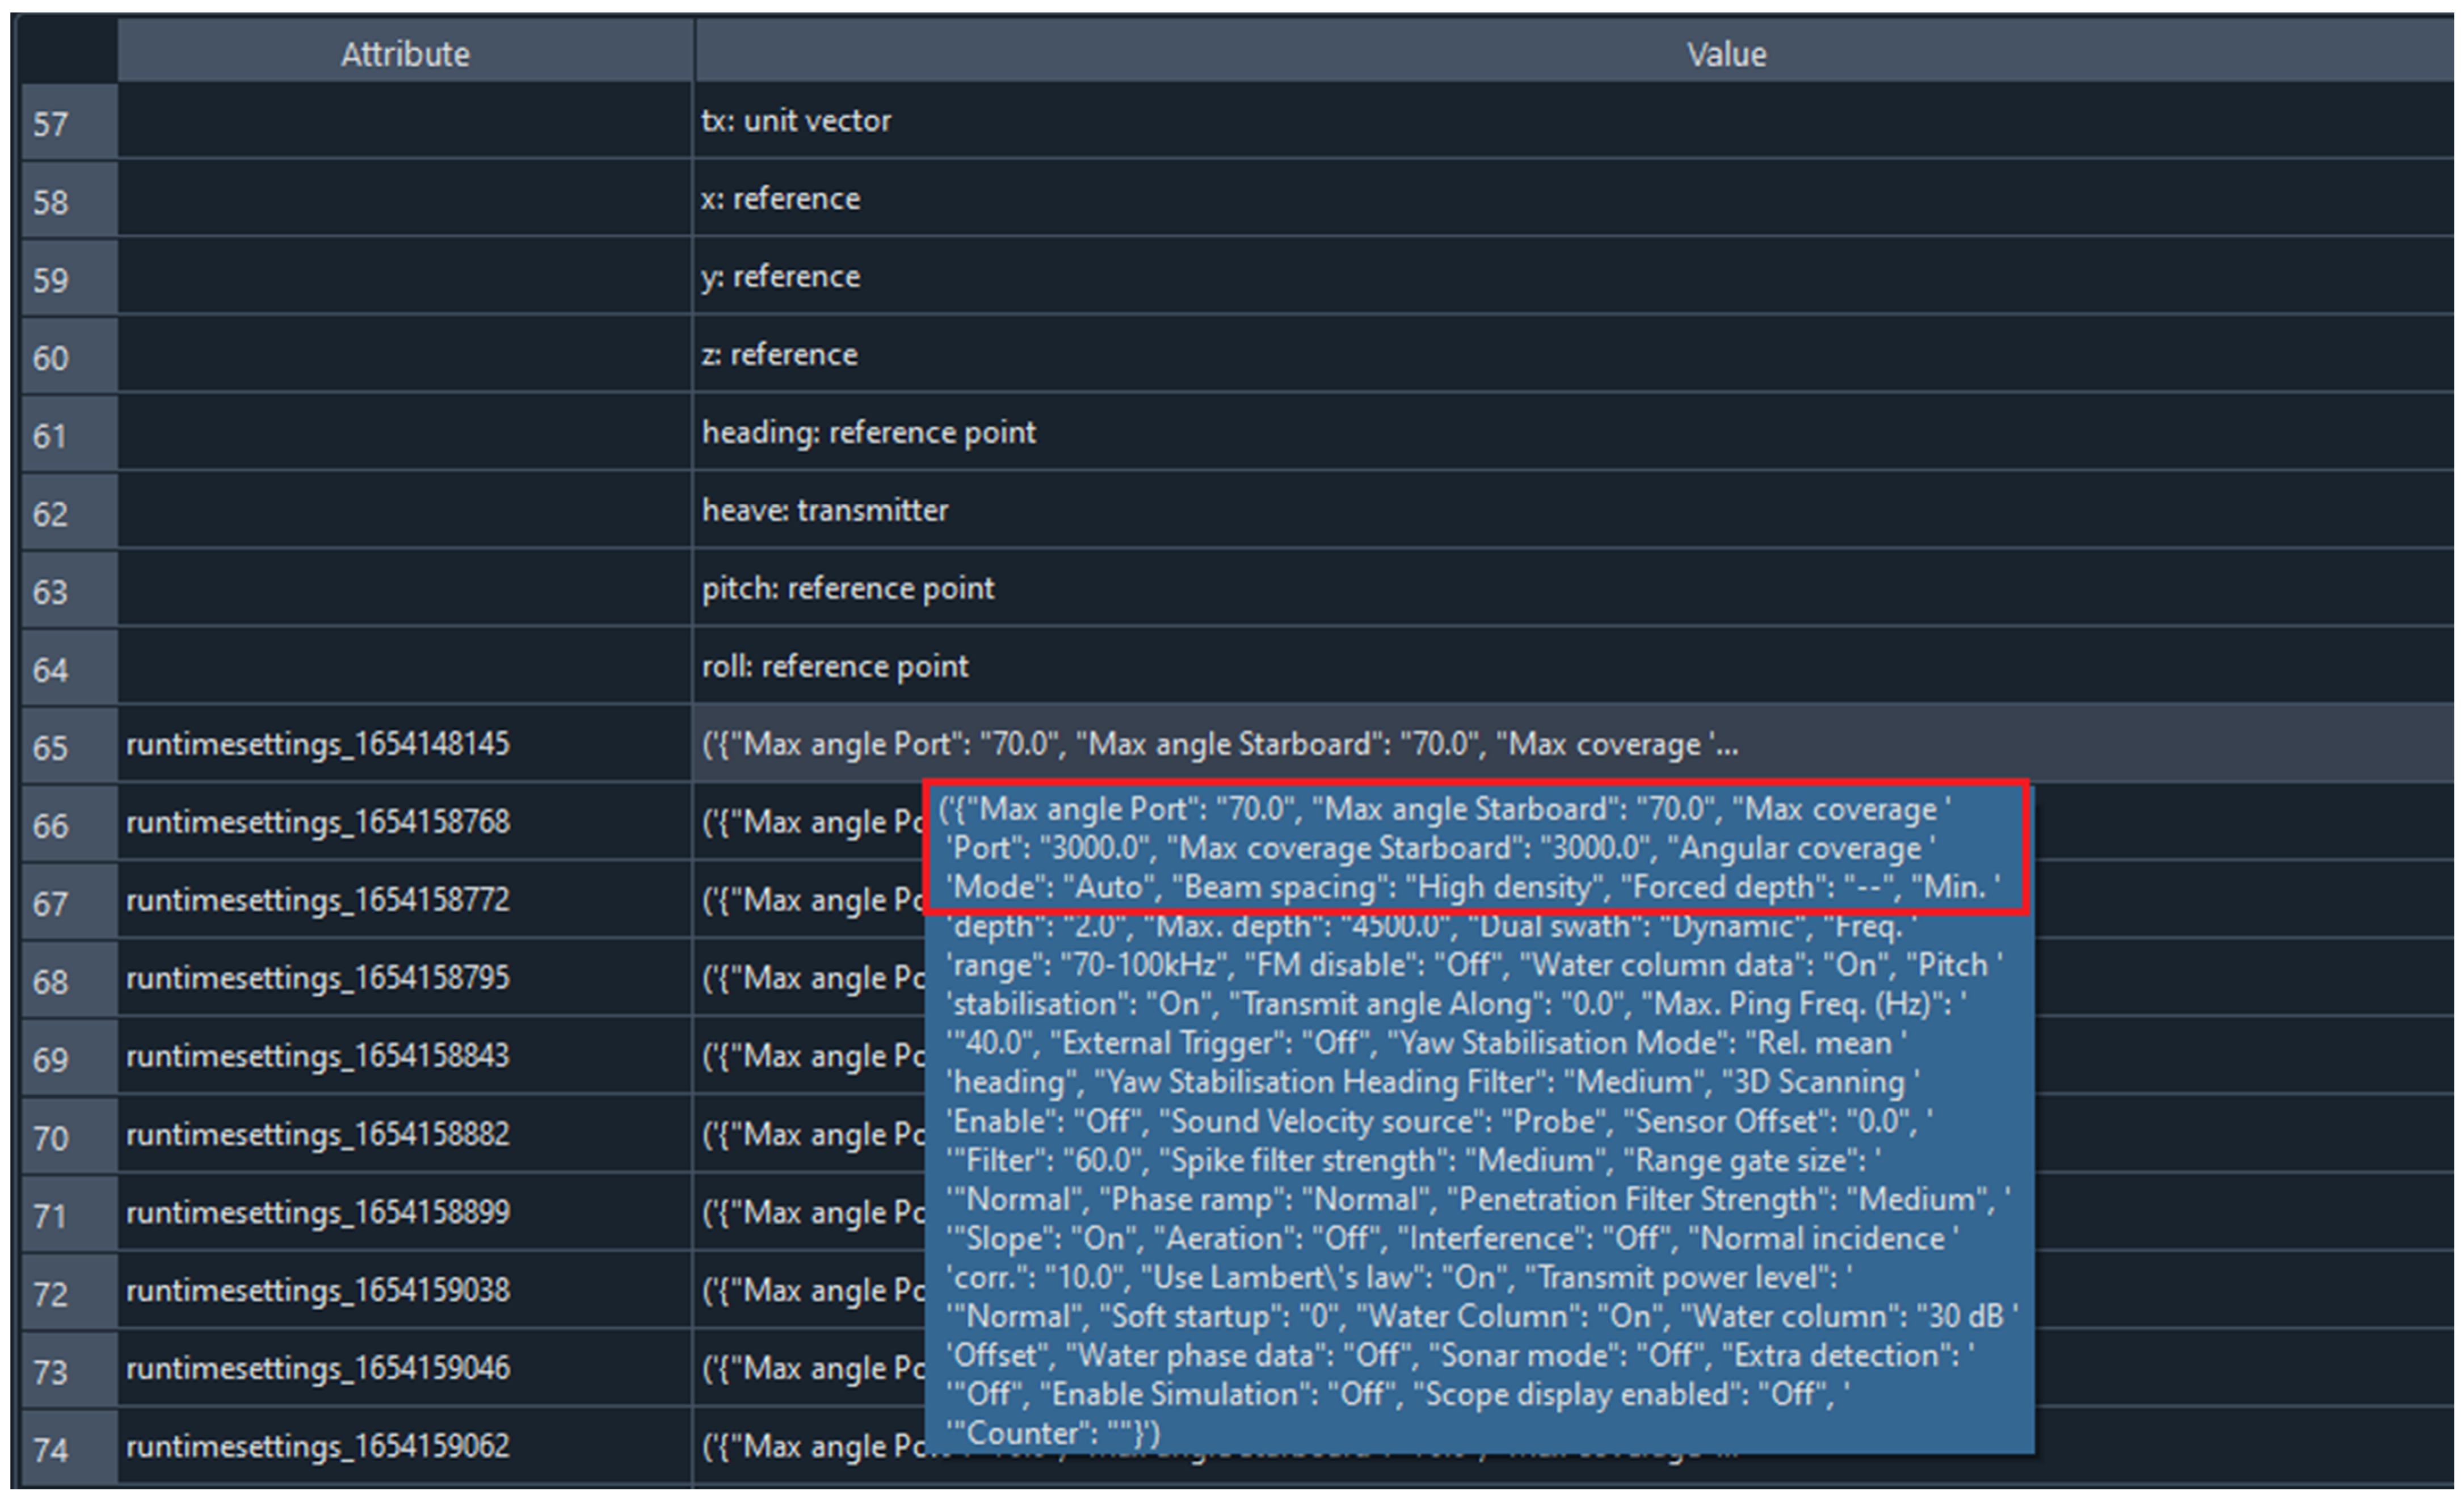This screenshot has width=2464, height=1499.
Task: Click runtimesettings_1654158795 attribute cell
Action: click(318, 978)
